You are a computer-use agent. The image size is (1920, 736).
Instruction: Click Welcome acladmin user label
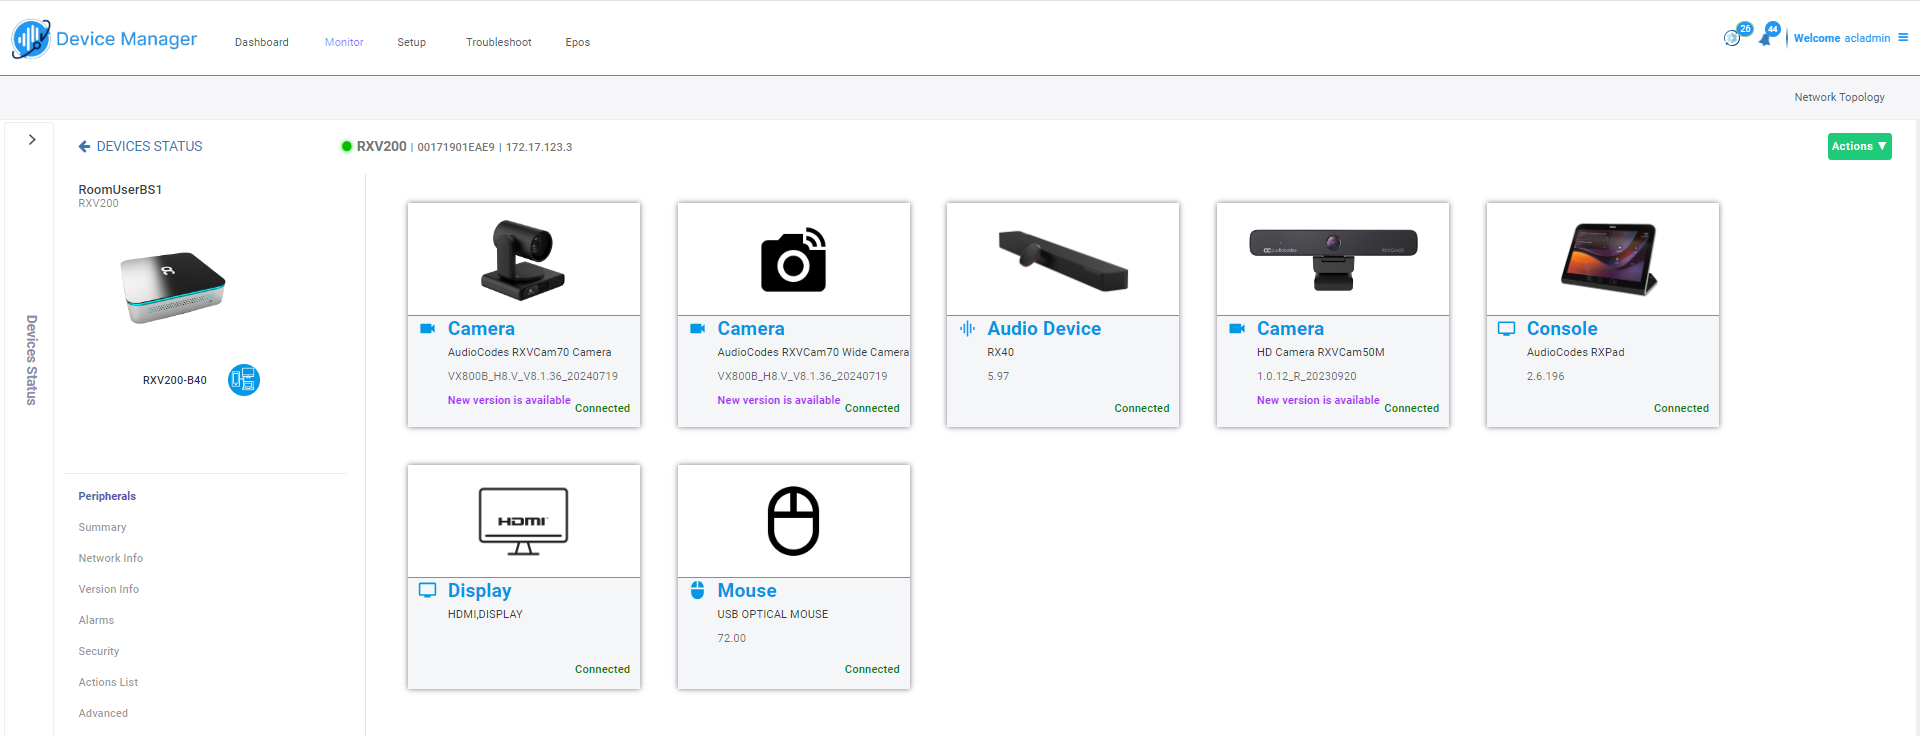1842,38
